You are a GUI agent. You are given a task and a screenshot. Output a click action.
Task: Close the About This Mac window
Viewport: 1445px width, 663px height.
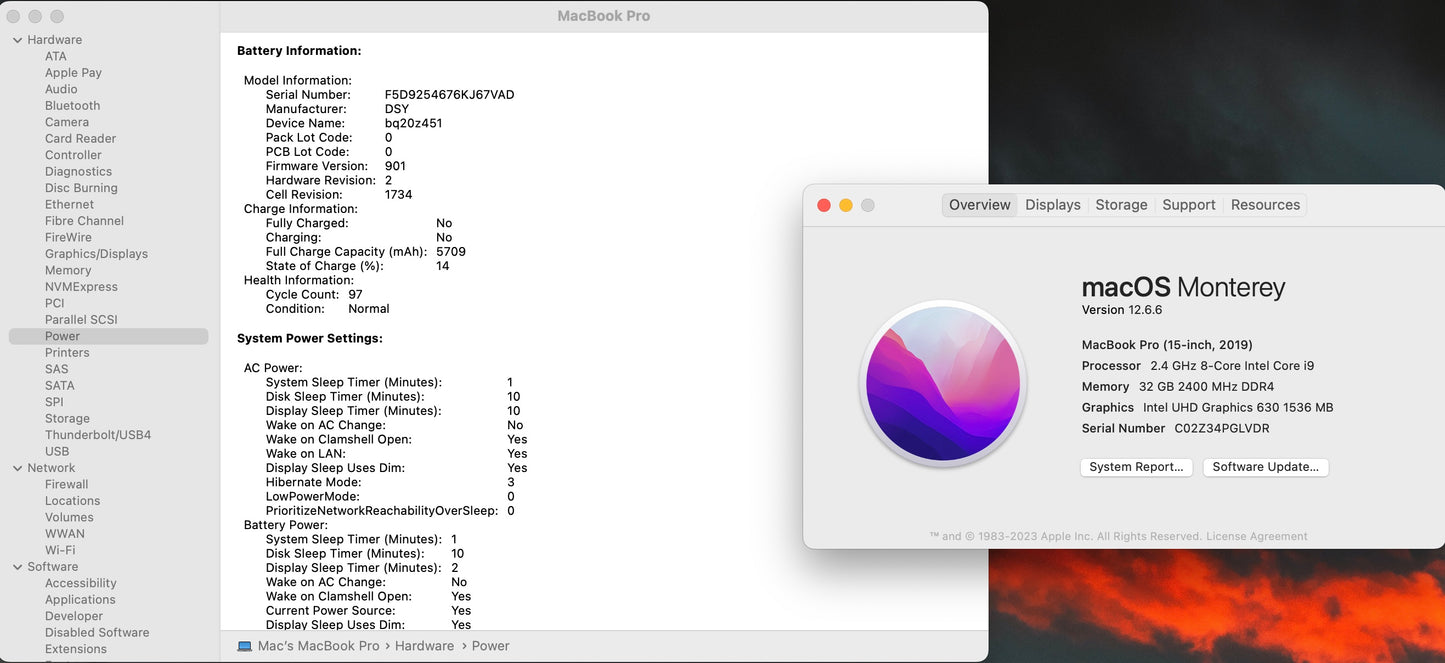click(824, 205)
